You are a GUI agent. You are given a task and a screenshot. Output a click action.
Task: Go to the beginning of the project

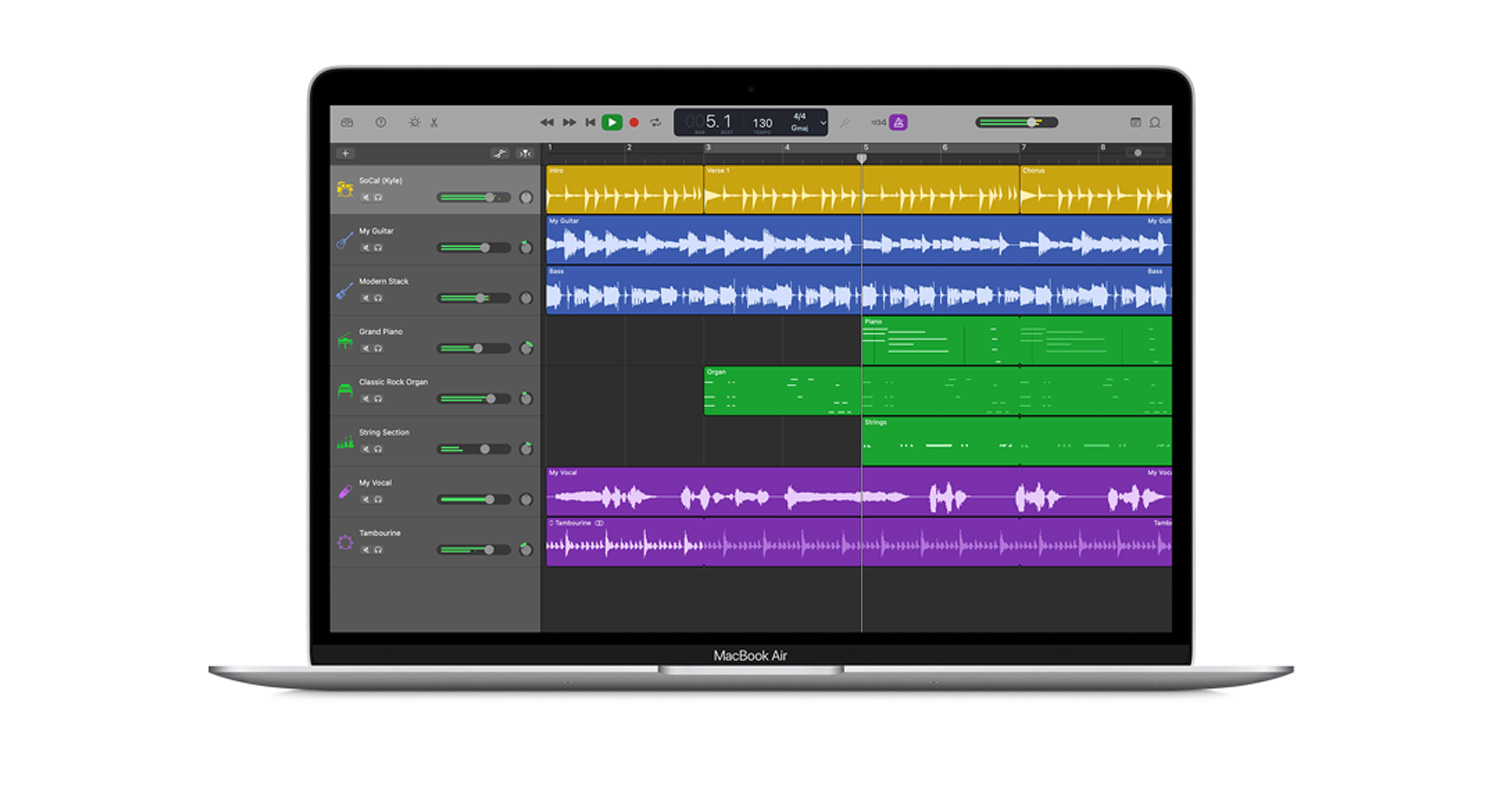[x=590, y=122]
